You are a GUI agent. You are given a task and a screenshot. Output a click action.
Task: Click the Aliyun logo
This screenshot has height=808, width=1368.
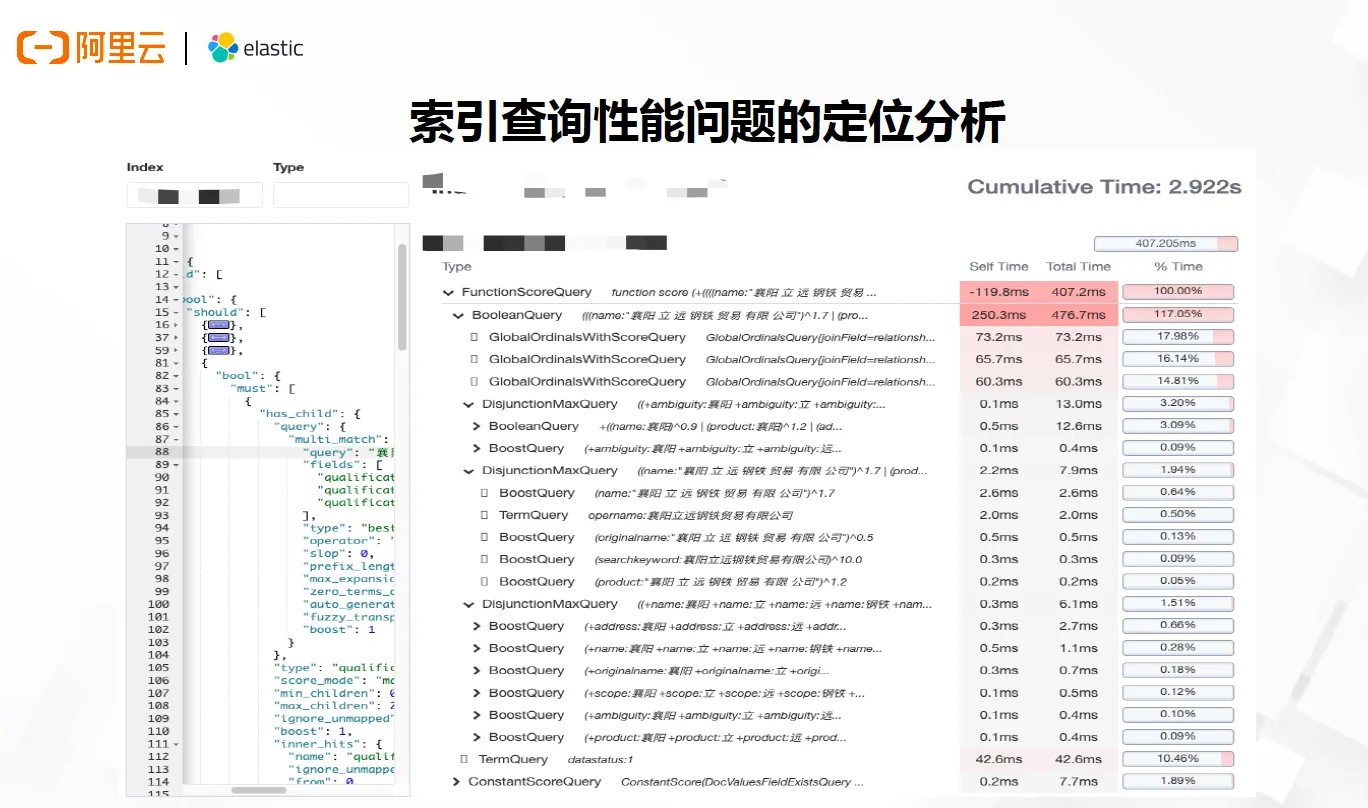pos(91,47)
